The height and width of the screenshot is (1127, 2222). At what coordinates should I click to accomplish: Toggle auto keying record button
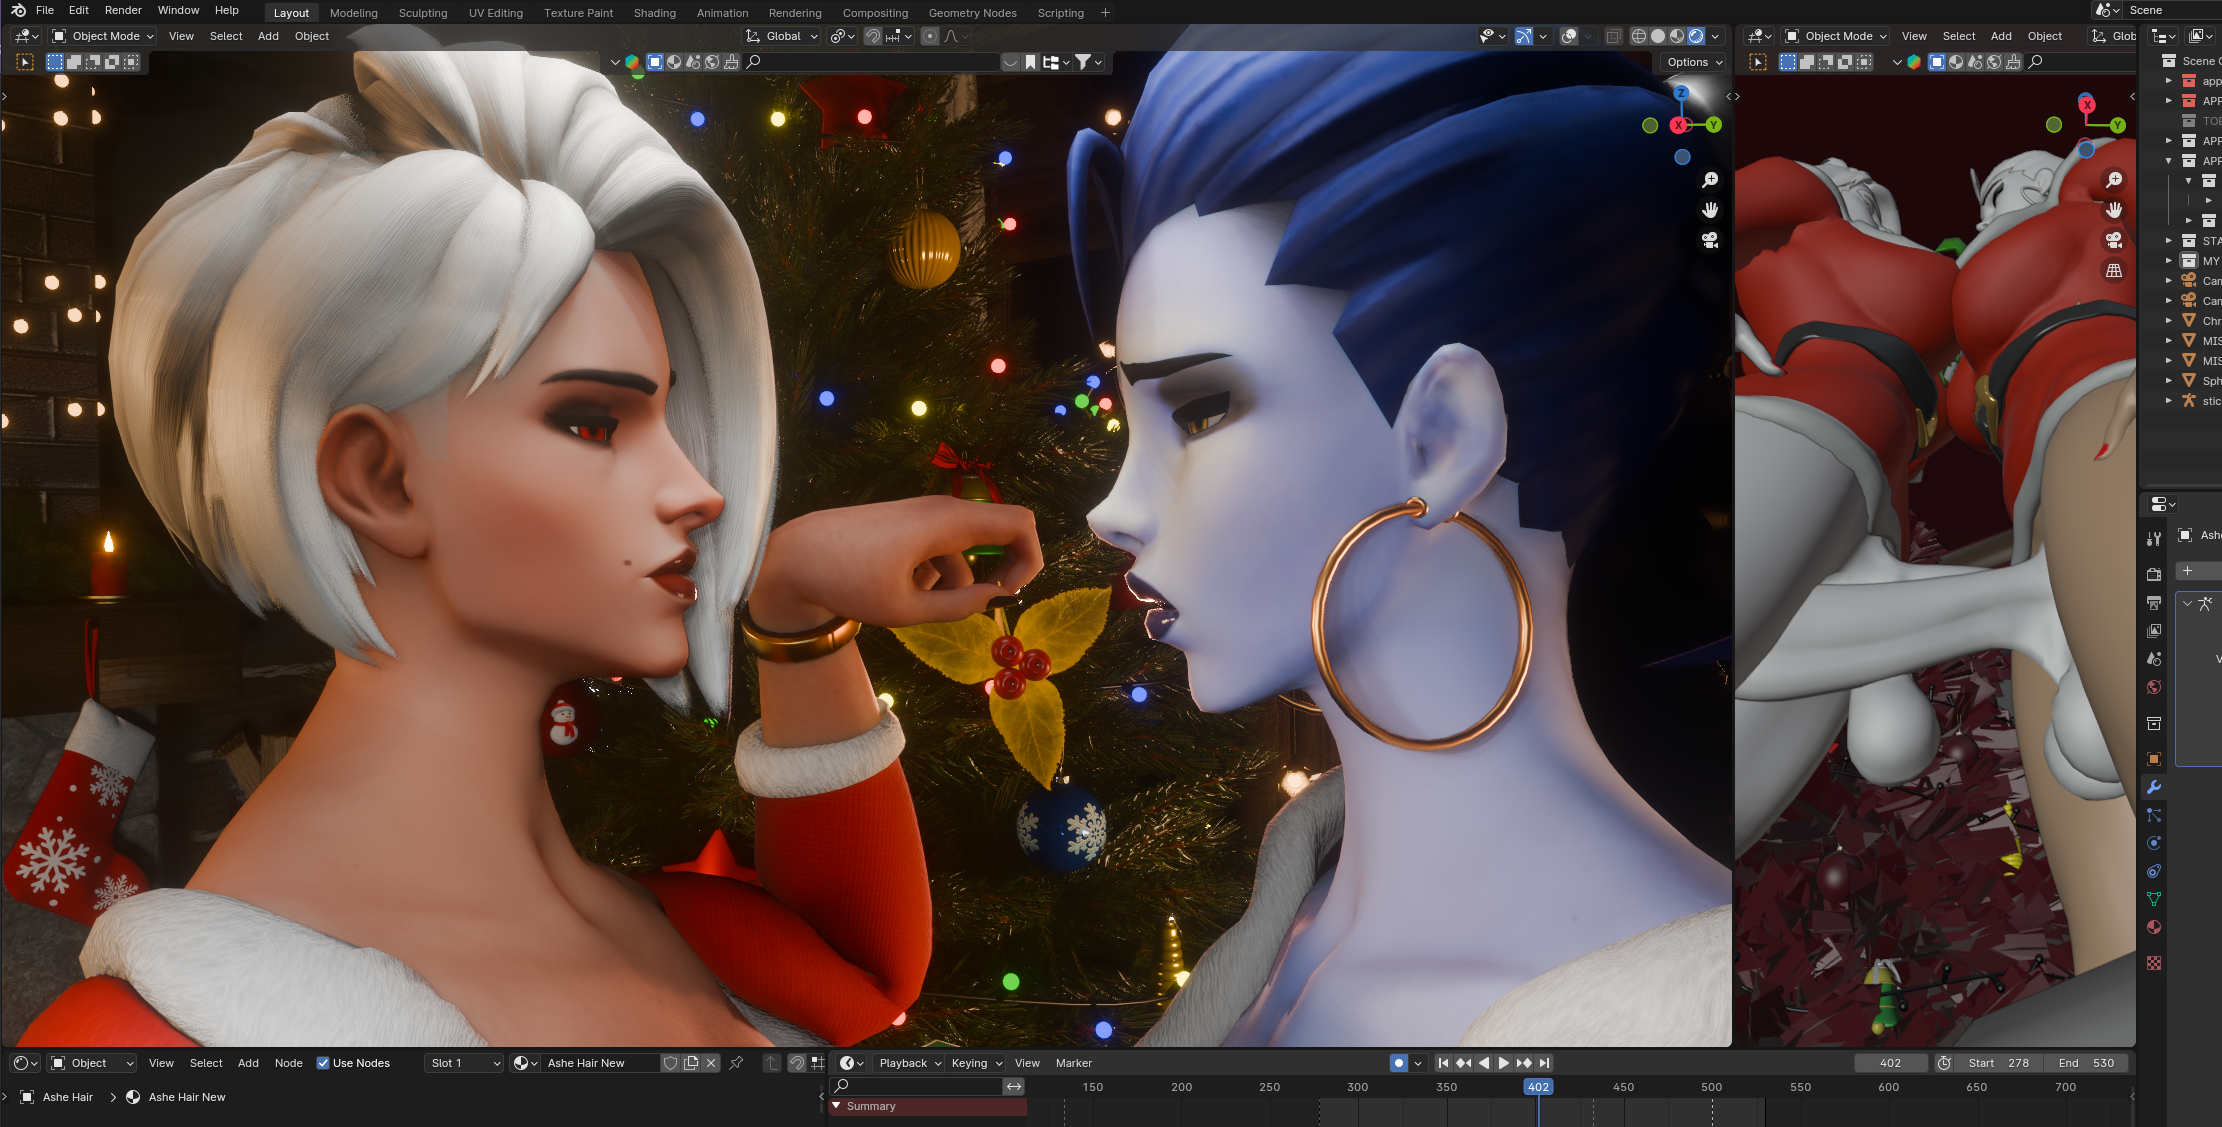(1399, 1063)
